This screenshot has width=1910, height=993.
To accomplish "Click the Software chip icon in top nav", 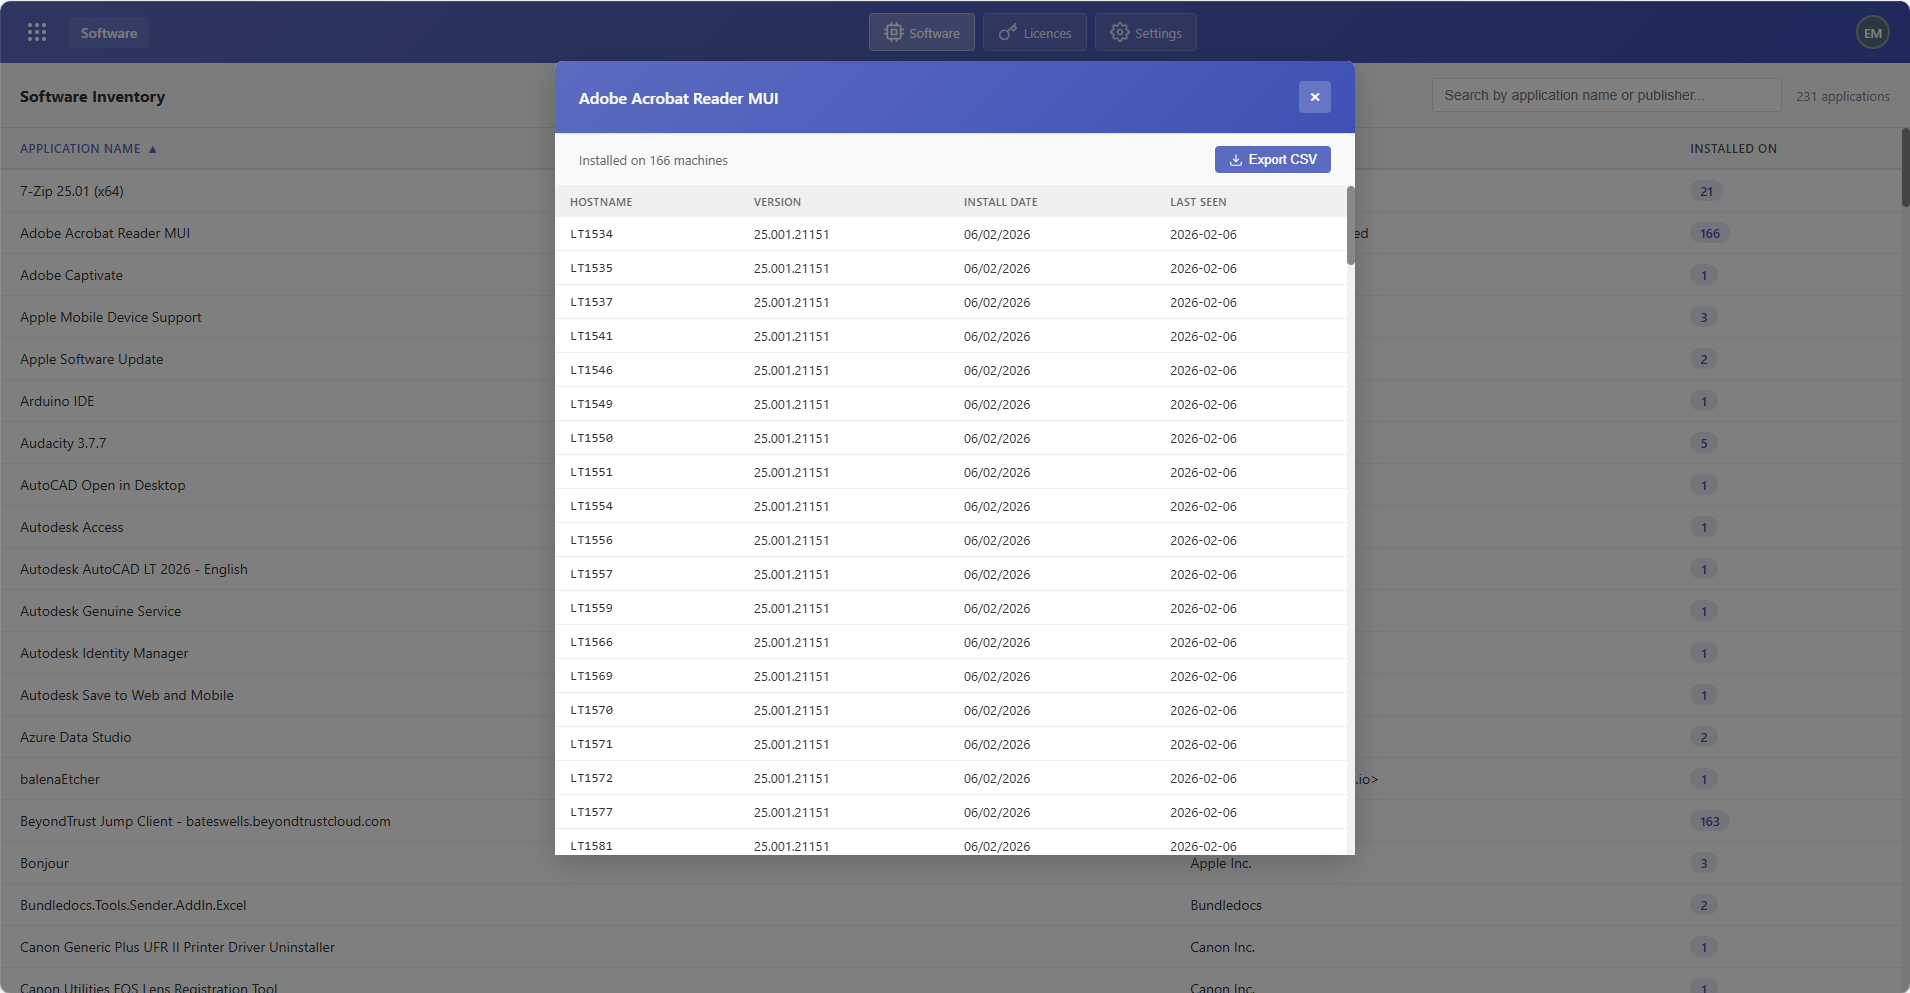I will click(x=893, y=32).
